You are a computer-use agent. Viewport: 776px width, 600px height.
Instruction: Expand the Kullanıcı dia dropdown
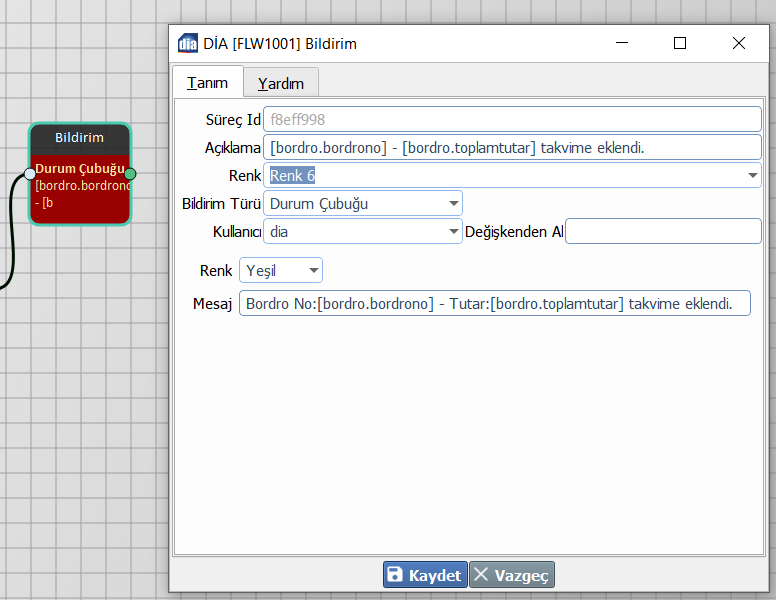coord(363,232)
